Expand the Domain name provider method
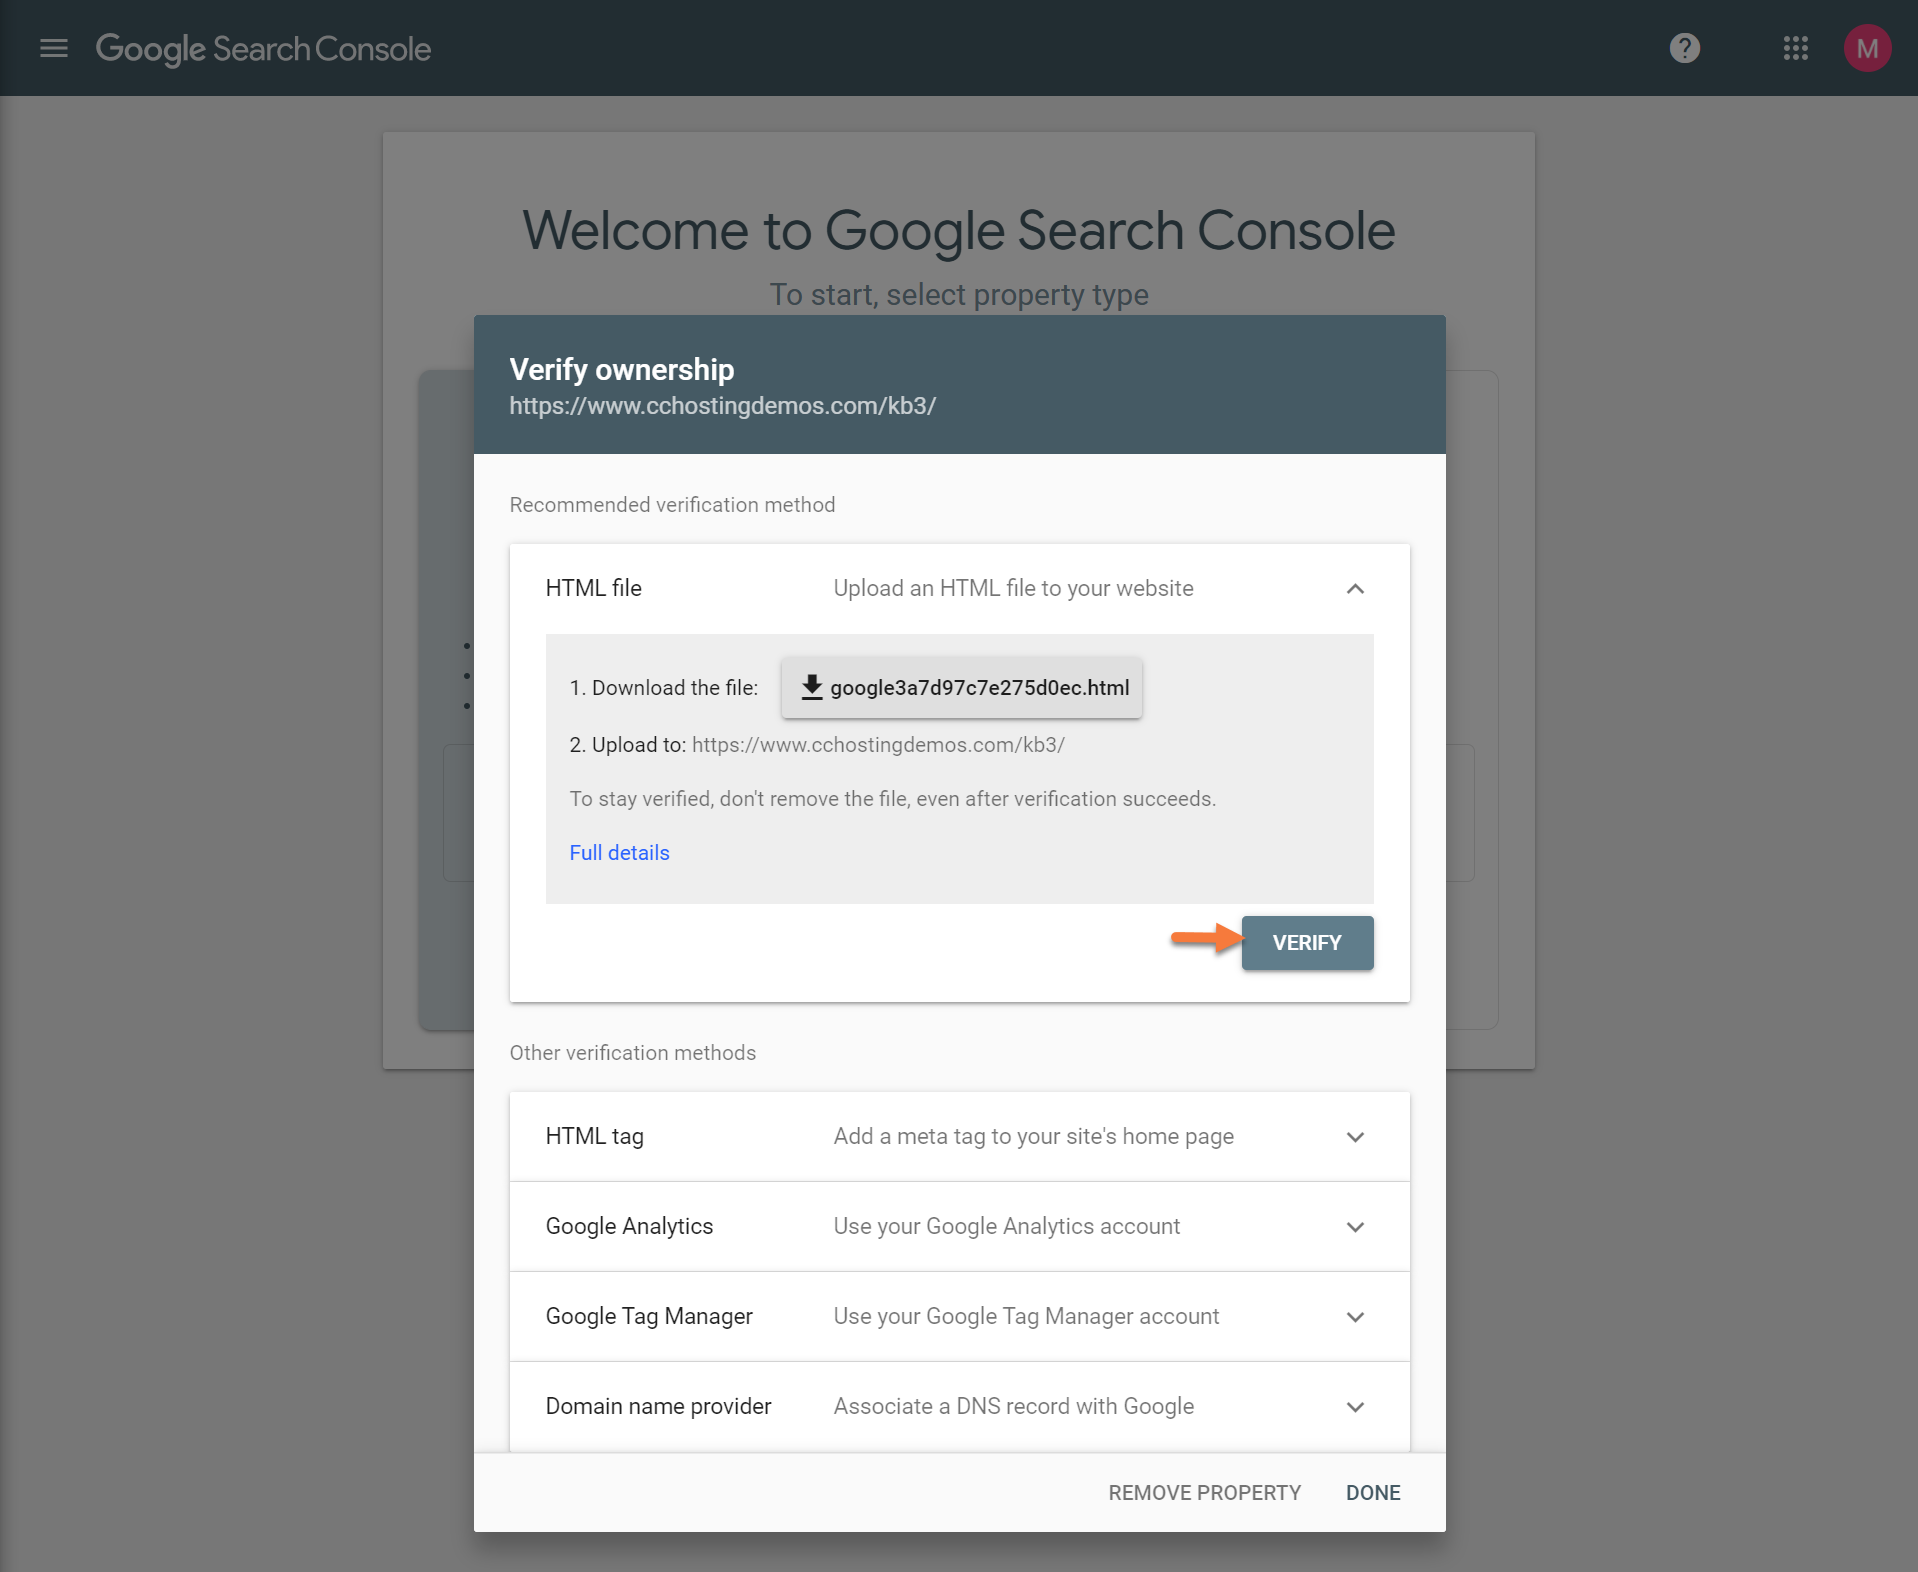Screen dimensions: 1918x1572 click(1355, 1407)
